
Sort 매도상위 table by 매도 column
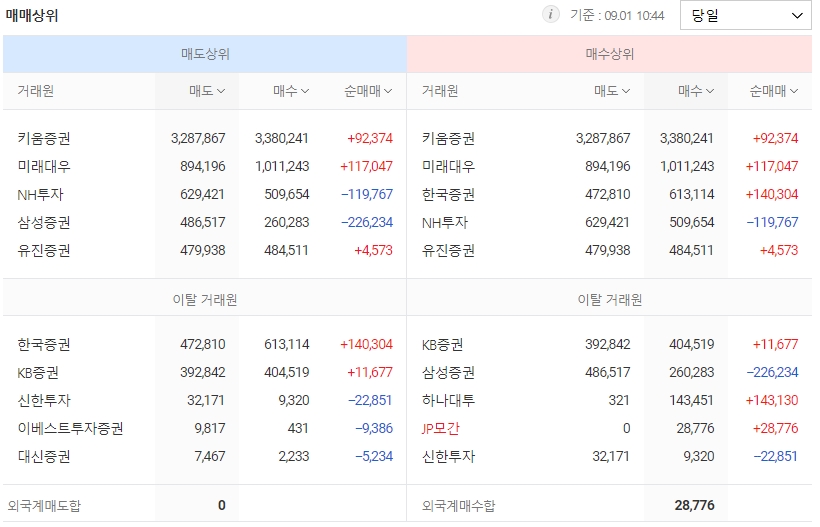[x=207, y=91]
